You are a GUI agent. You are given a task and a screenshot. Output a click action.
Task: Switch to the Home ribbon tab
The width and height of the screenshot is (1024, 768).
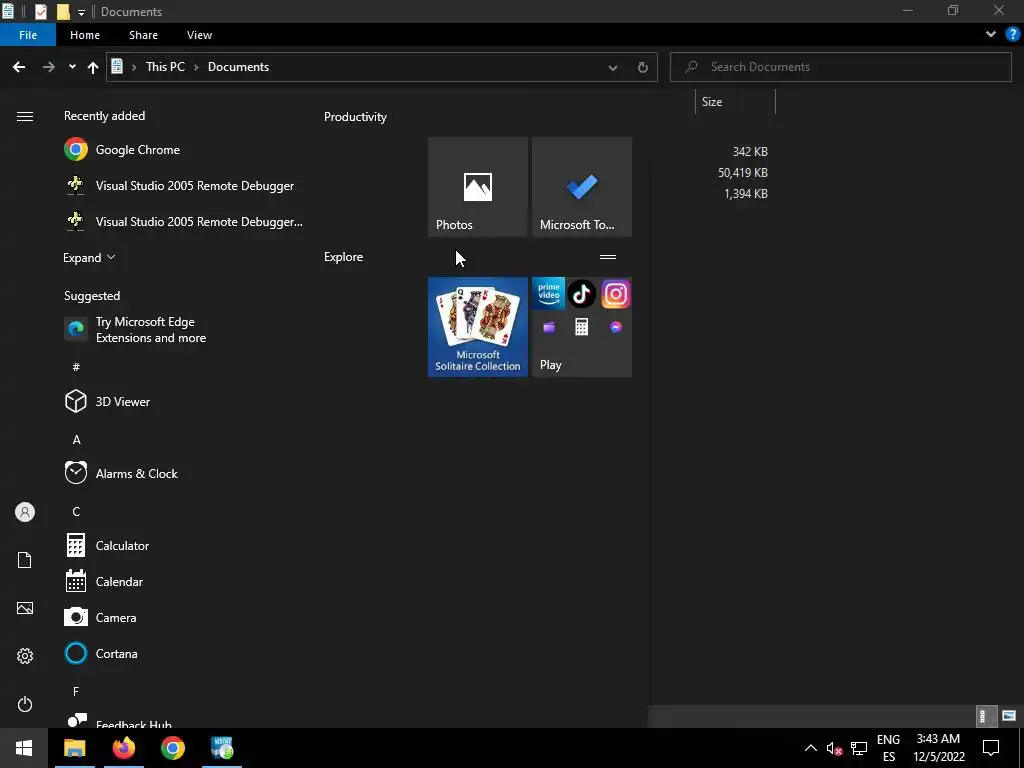(85, 35)
